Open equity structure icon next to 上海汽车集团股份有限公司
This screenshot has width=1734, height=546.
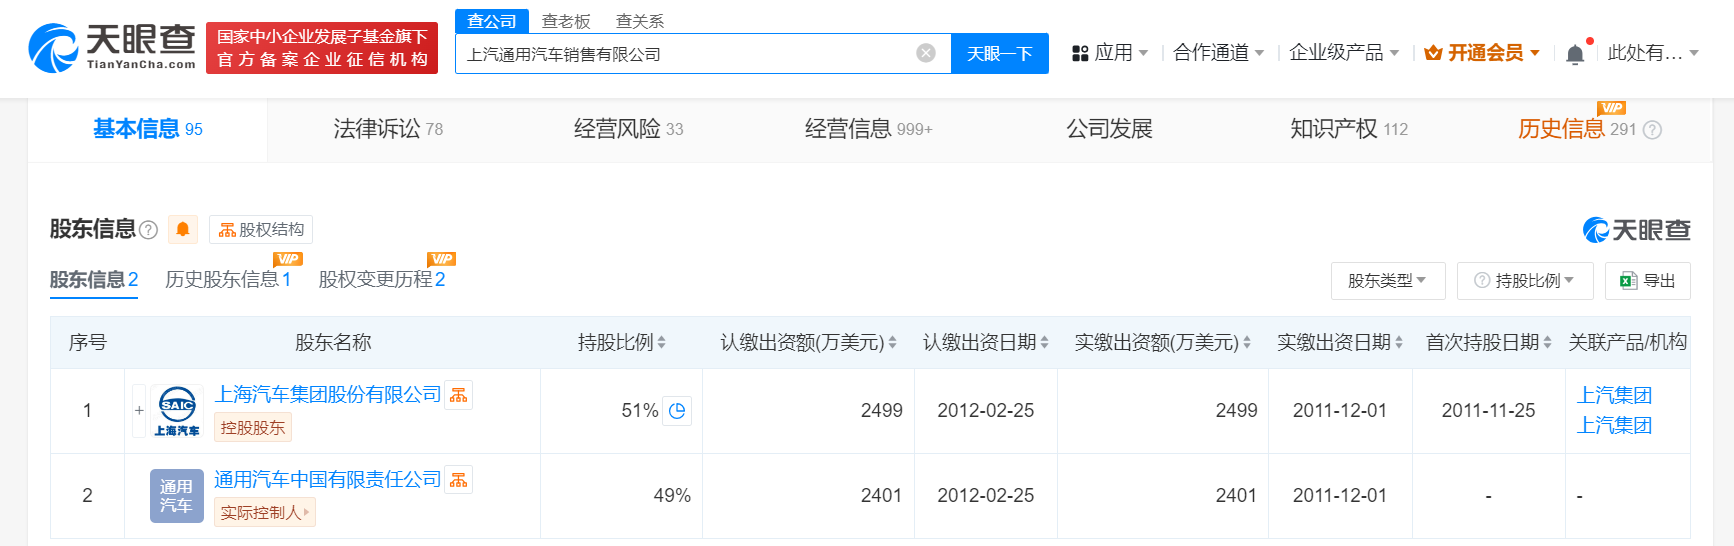pos(459,395)
